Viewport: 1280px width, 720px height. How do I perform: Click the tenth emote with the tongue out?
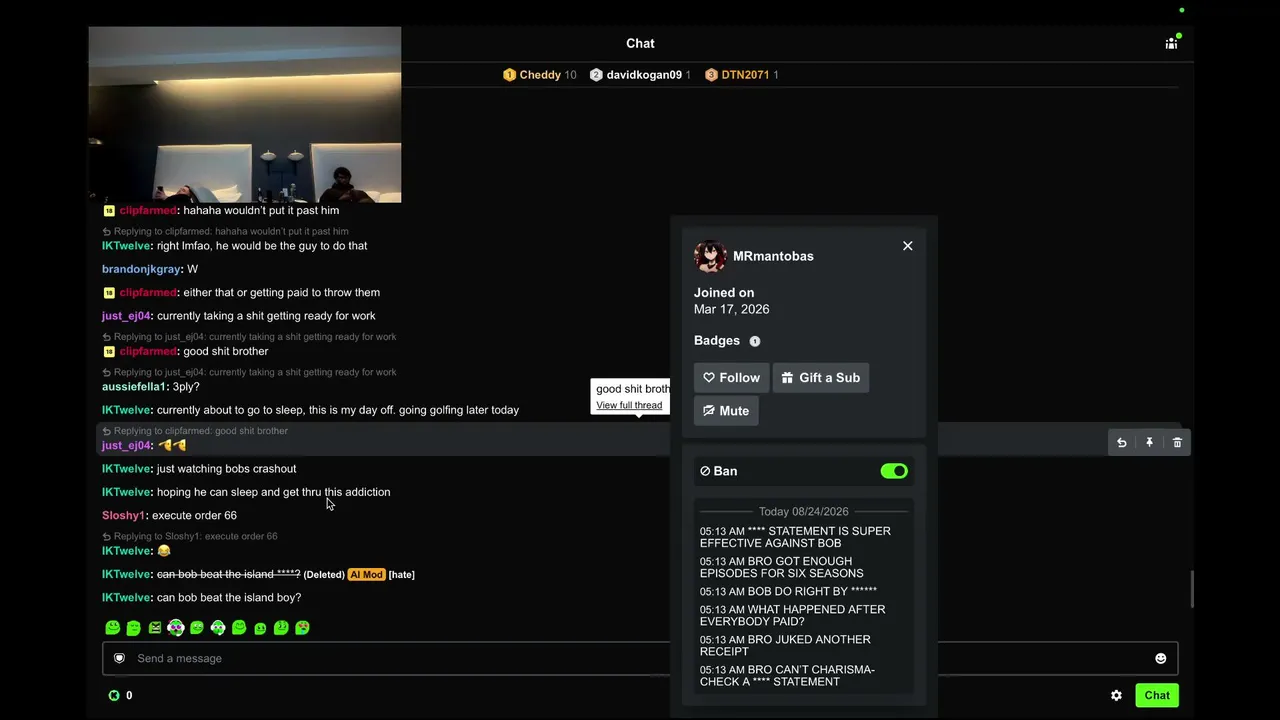(302, 628)
